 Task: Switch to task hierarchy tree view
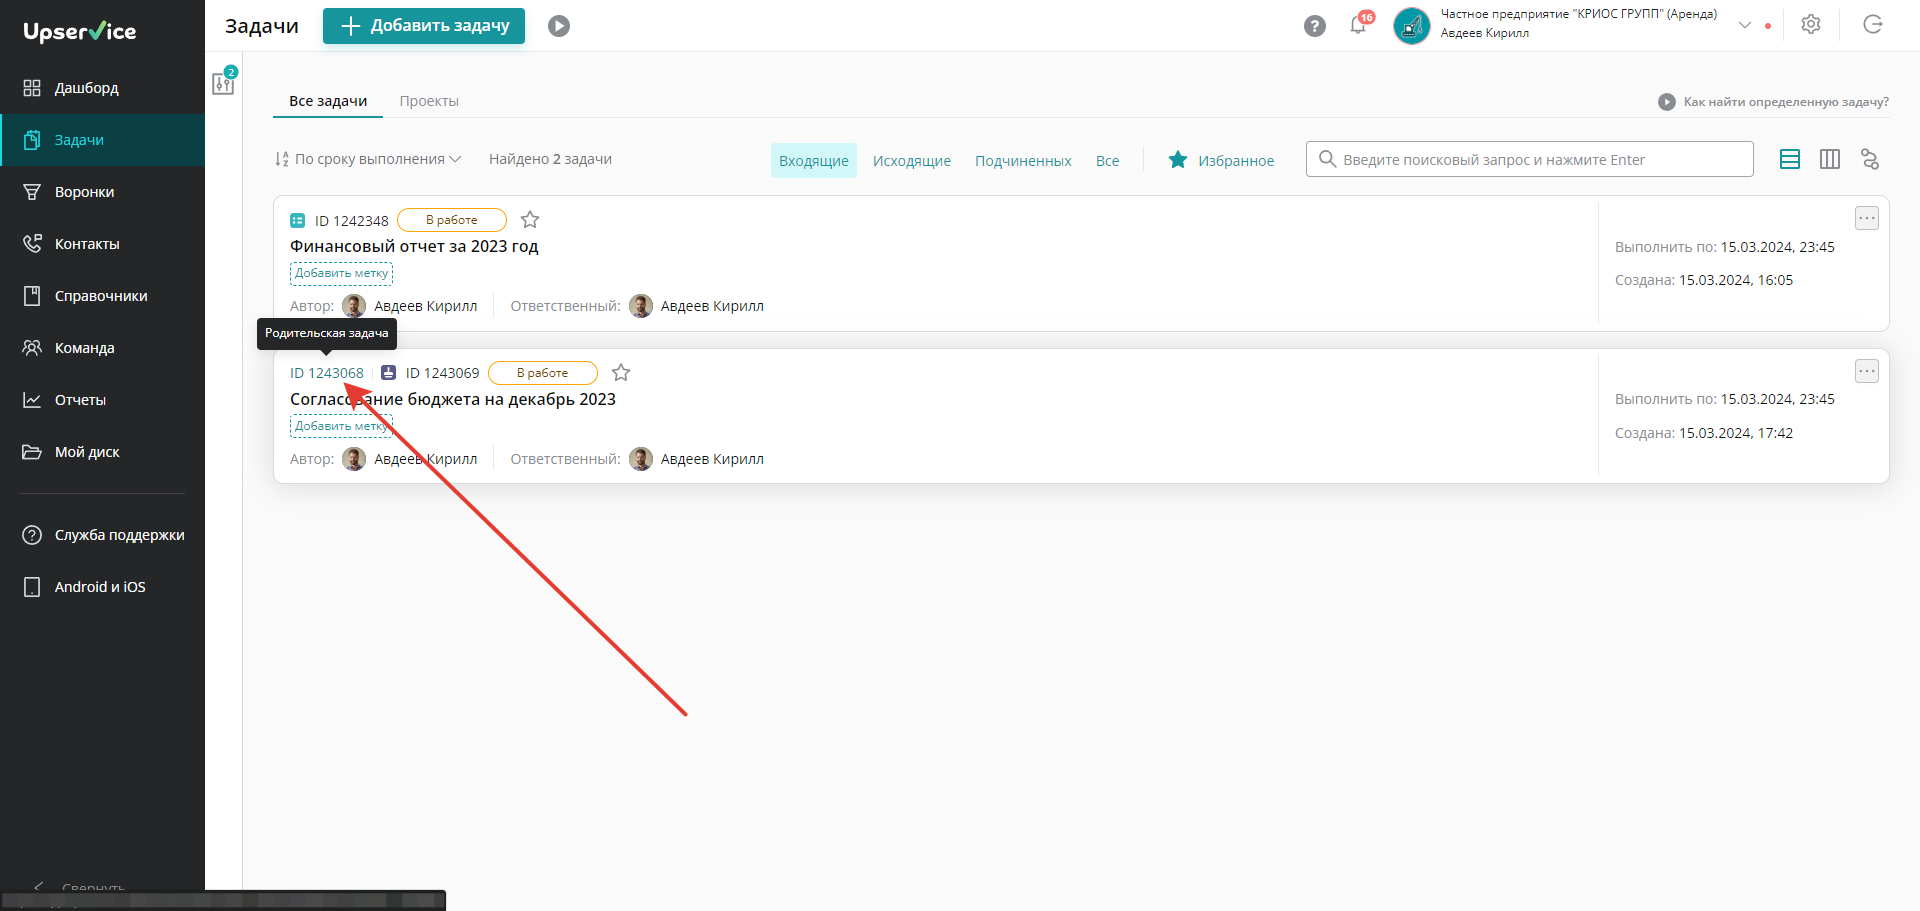[1870, 159]
